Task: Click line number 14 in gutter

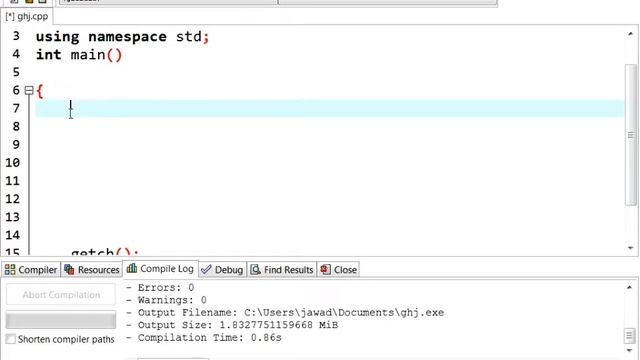Action: pyautogui.click(x=13, y=235)
